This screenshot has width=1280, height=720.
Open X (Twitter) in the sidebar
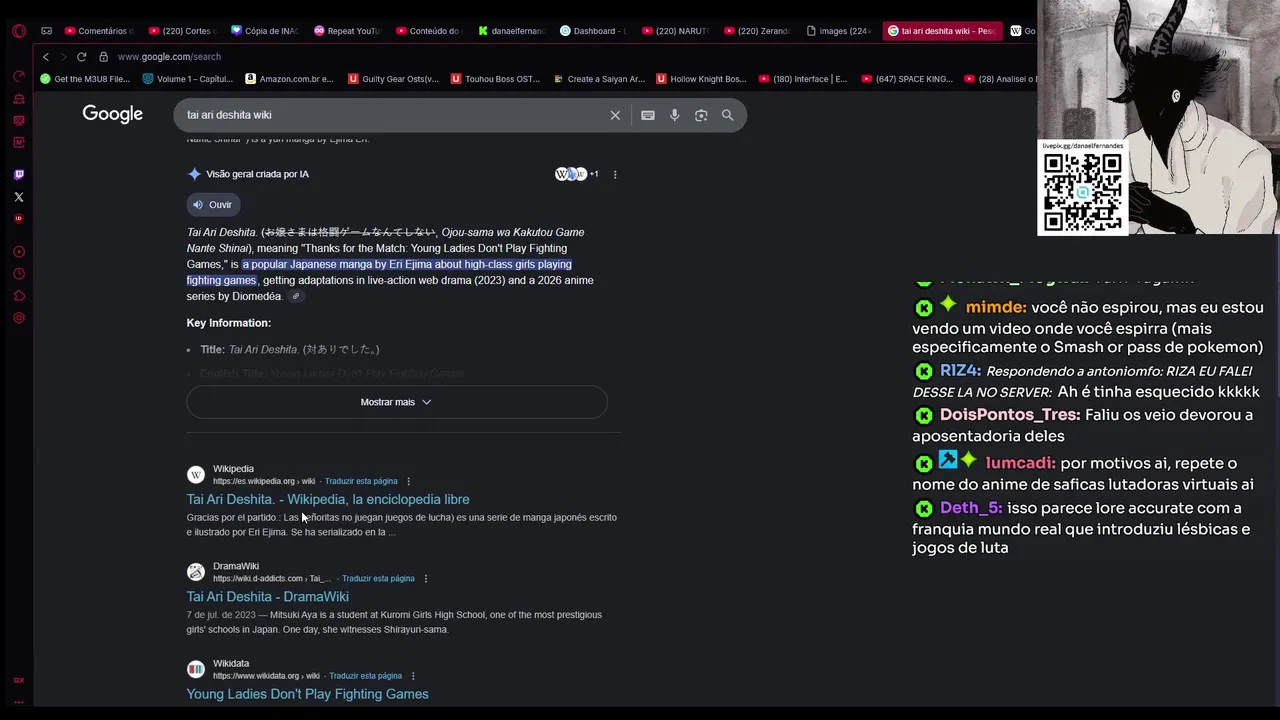[18, 196]
